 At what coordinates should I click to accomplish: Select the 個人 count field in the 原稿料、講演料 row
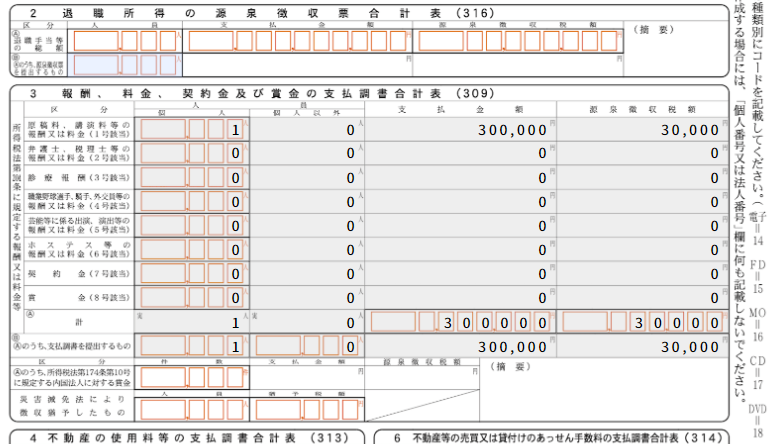click(192, 130)
